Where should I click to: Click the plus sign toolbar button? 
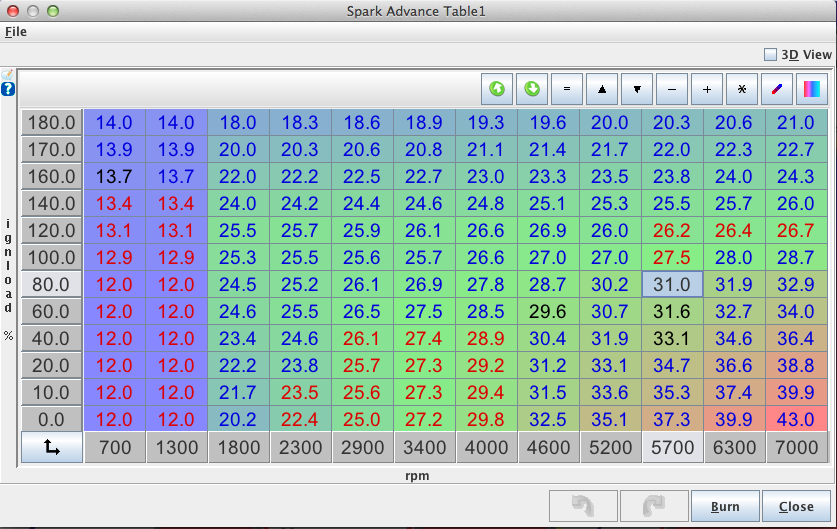pos(706,89)
